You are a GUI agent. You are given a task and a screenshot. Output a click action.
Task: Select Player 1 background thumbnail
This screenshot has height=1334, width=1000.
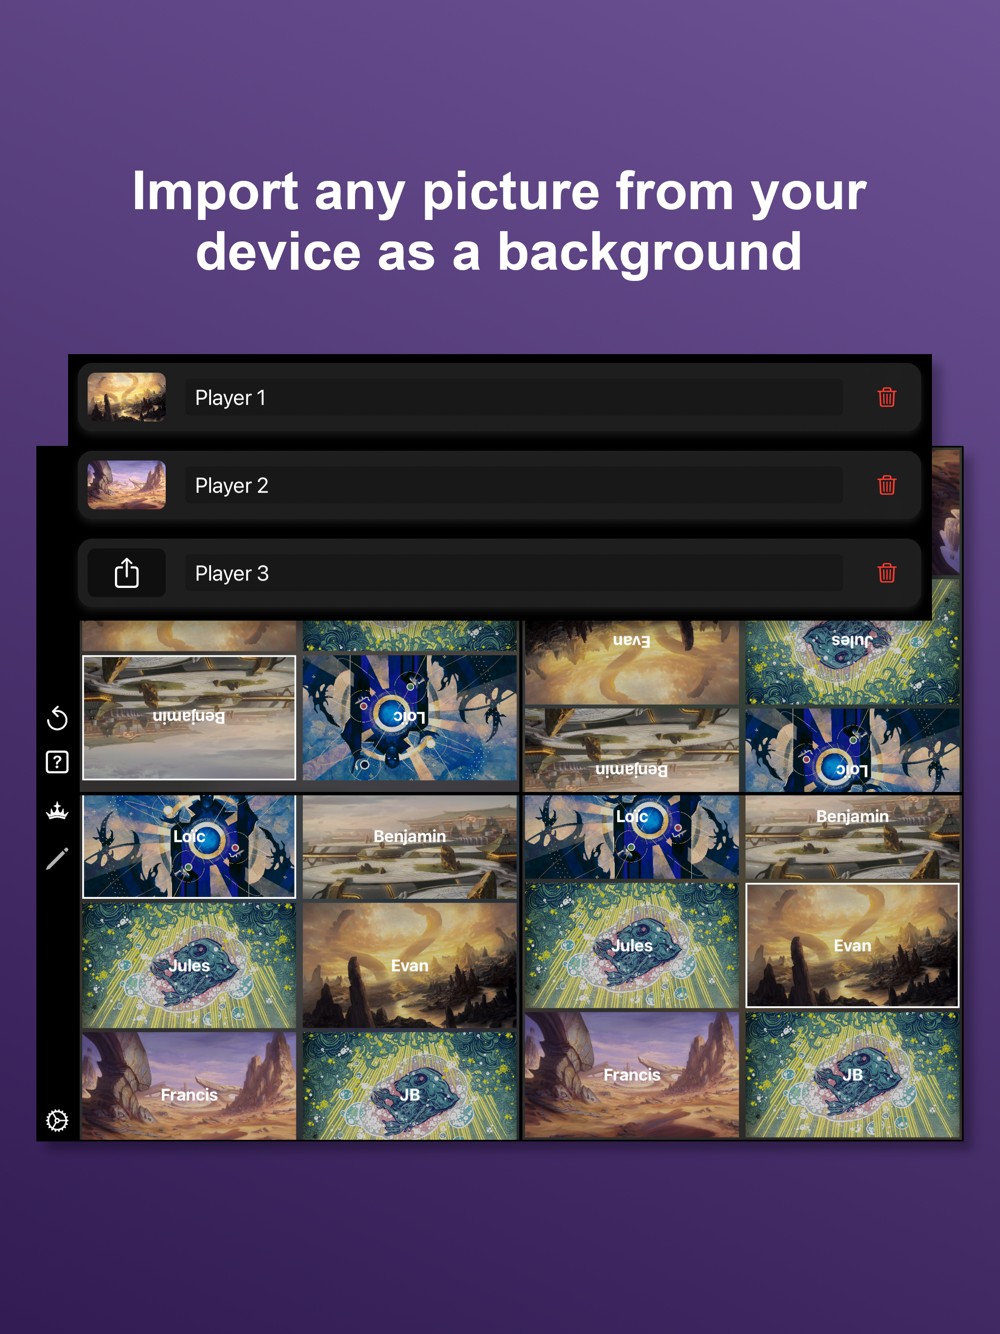(x=126, y=397)
